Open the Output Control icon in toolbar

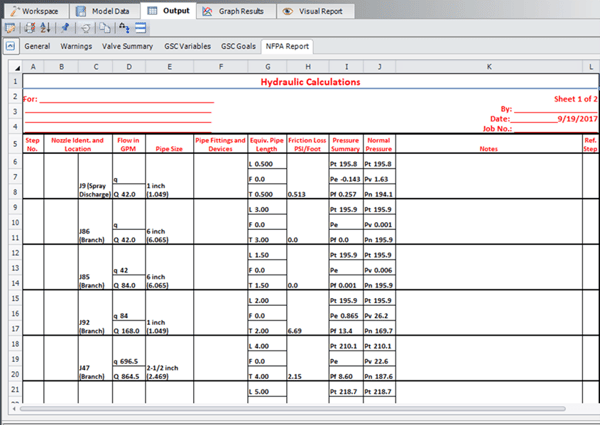click(10, 28)
